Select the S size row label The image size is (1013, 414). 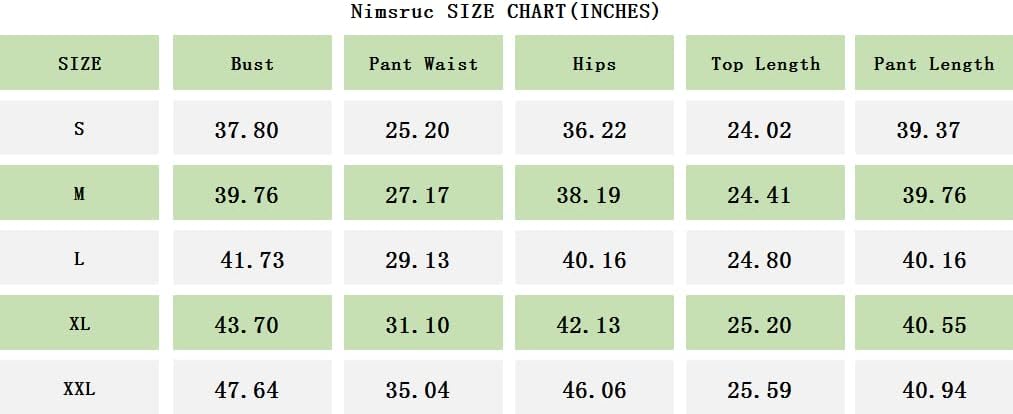pos(79,129)
